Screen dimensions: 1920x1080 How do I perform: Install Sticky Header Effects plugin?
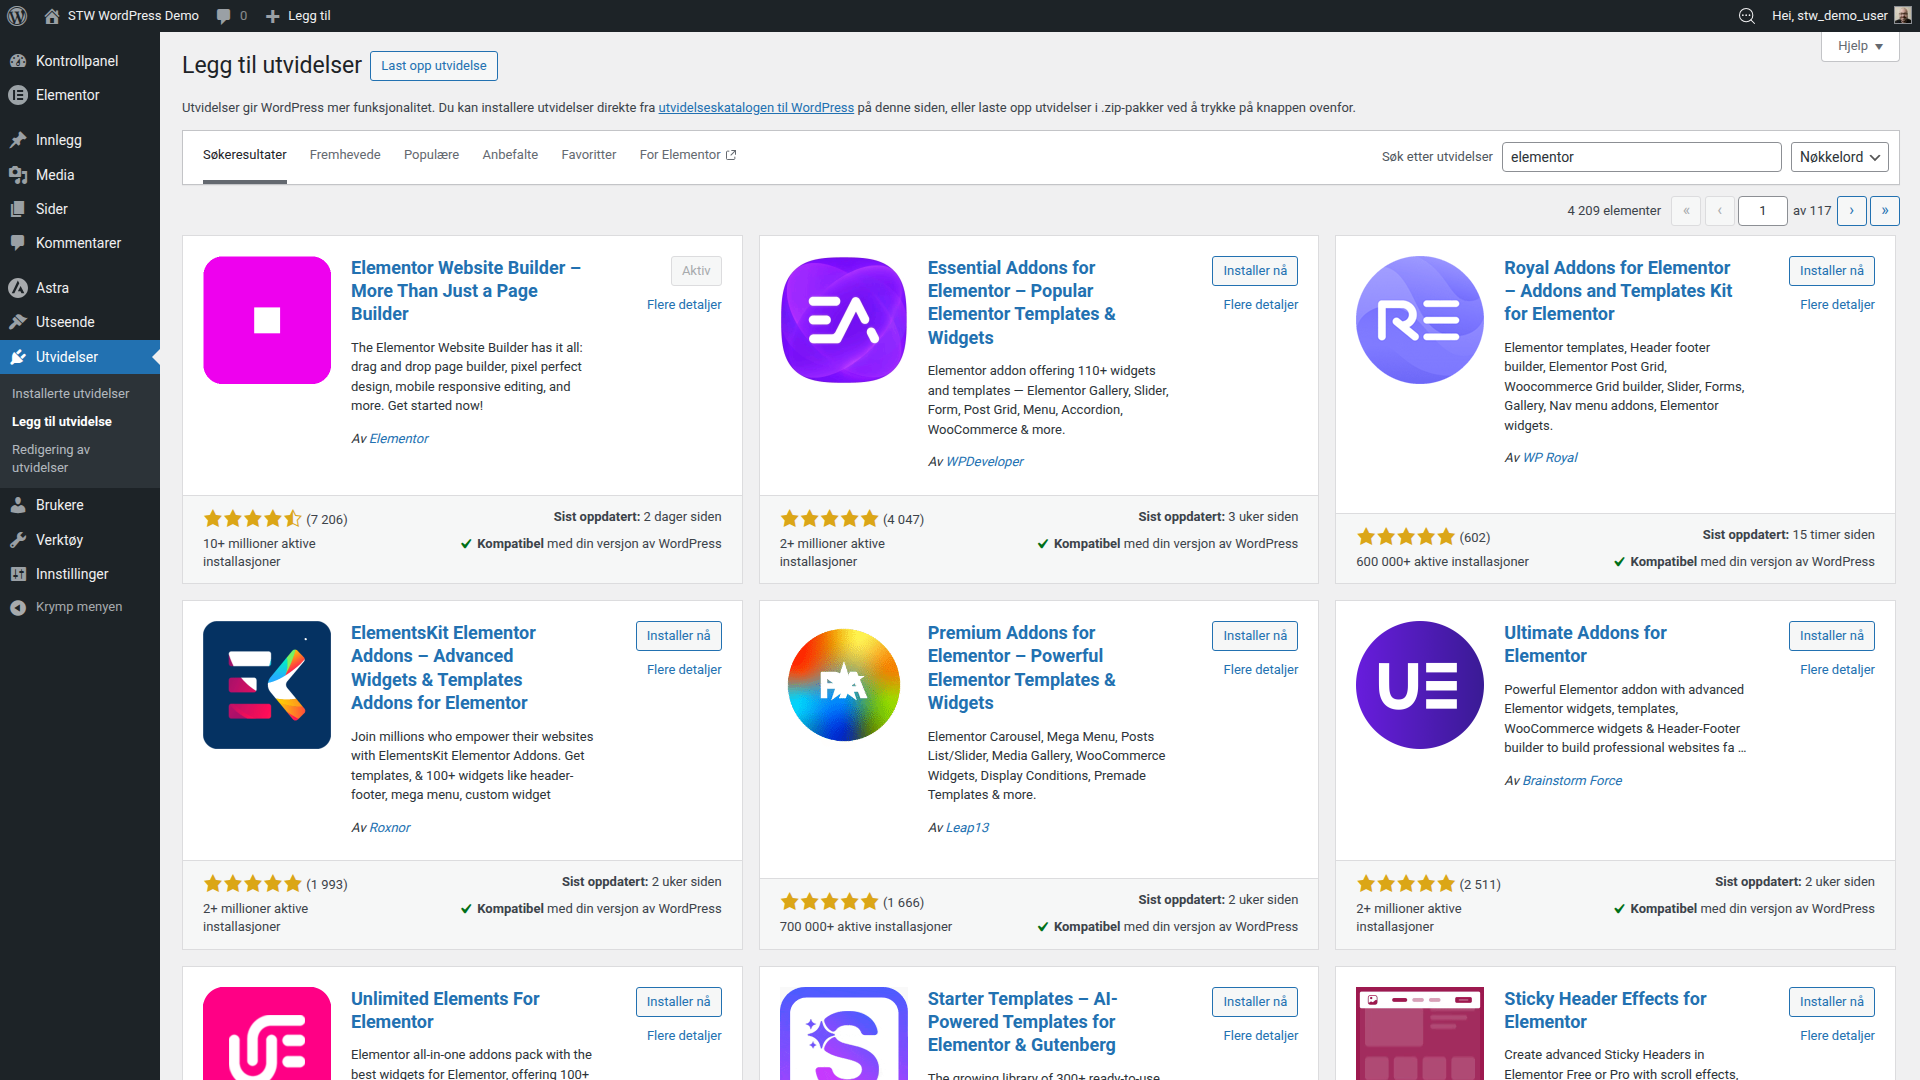click(1832, 1002)
